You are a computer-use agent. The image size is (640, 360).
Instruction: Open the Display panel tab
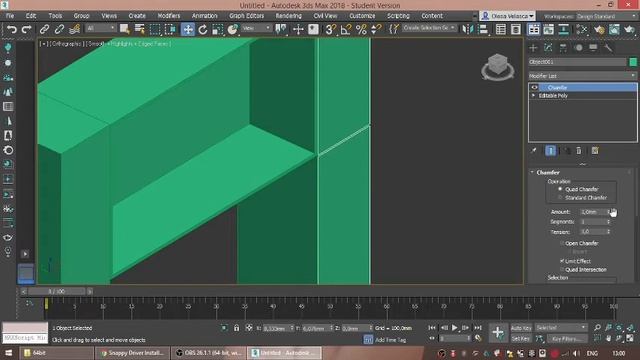coord(593,48)
